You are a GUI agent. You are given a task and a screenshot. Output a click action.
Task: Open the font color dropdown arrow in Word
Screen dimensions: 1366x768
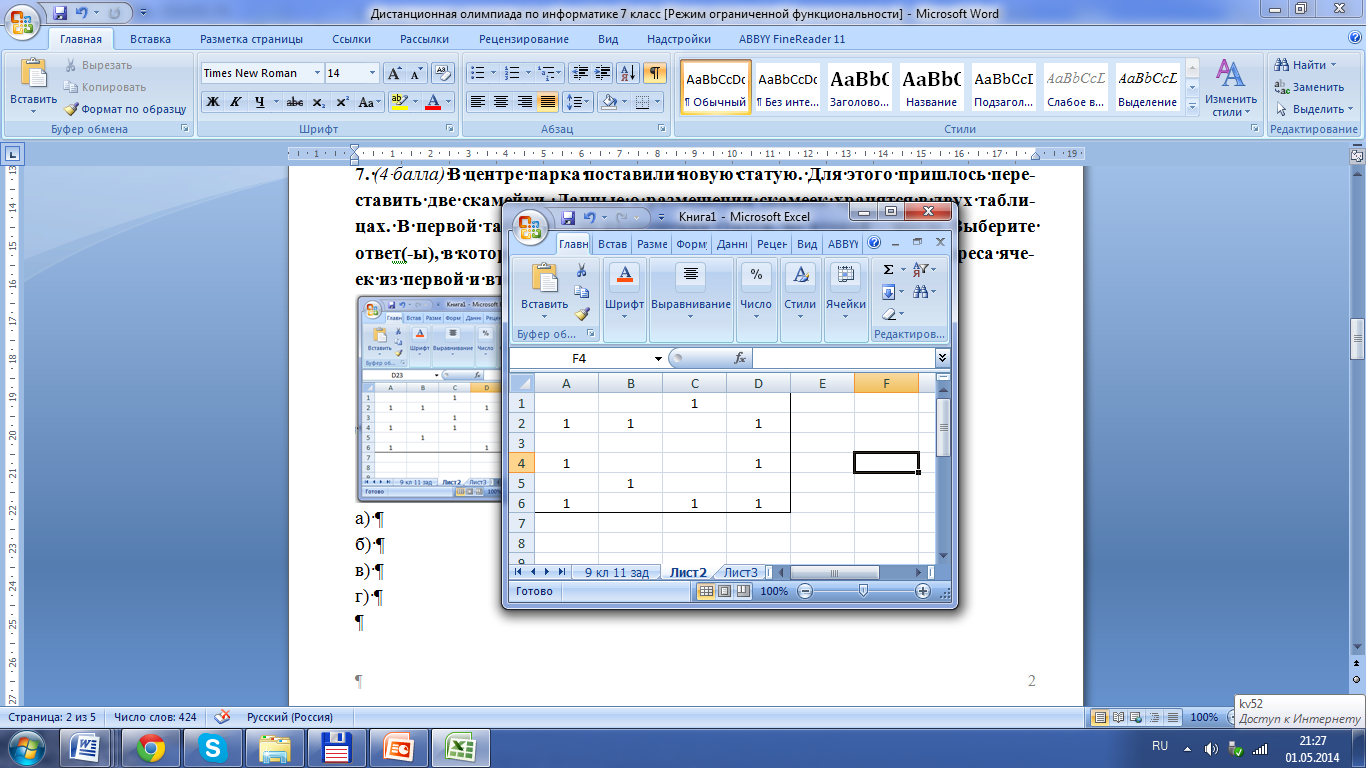450,102
